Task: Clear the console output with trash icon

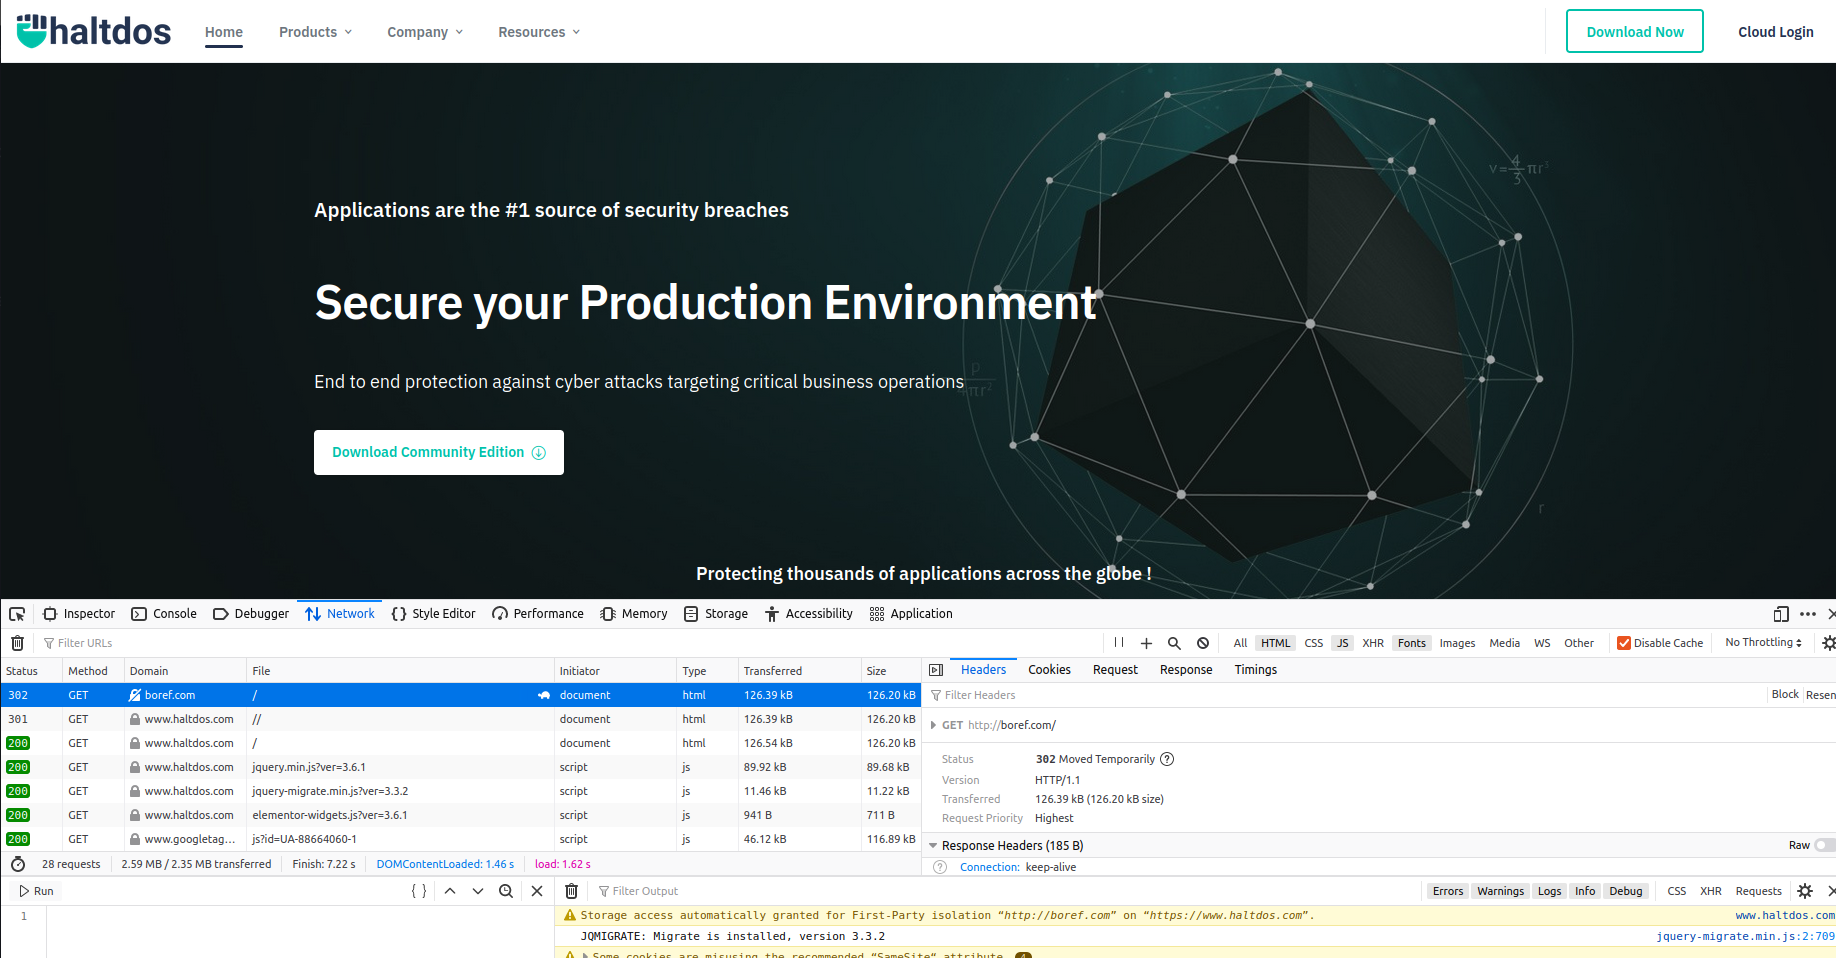Action: 571,891
